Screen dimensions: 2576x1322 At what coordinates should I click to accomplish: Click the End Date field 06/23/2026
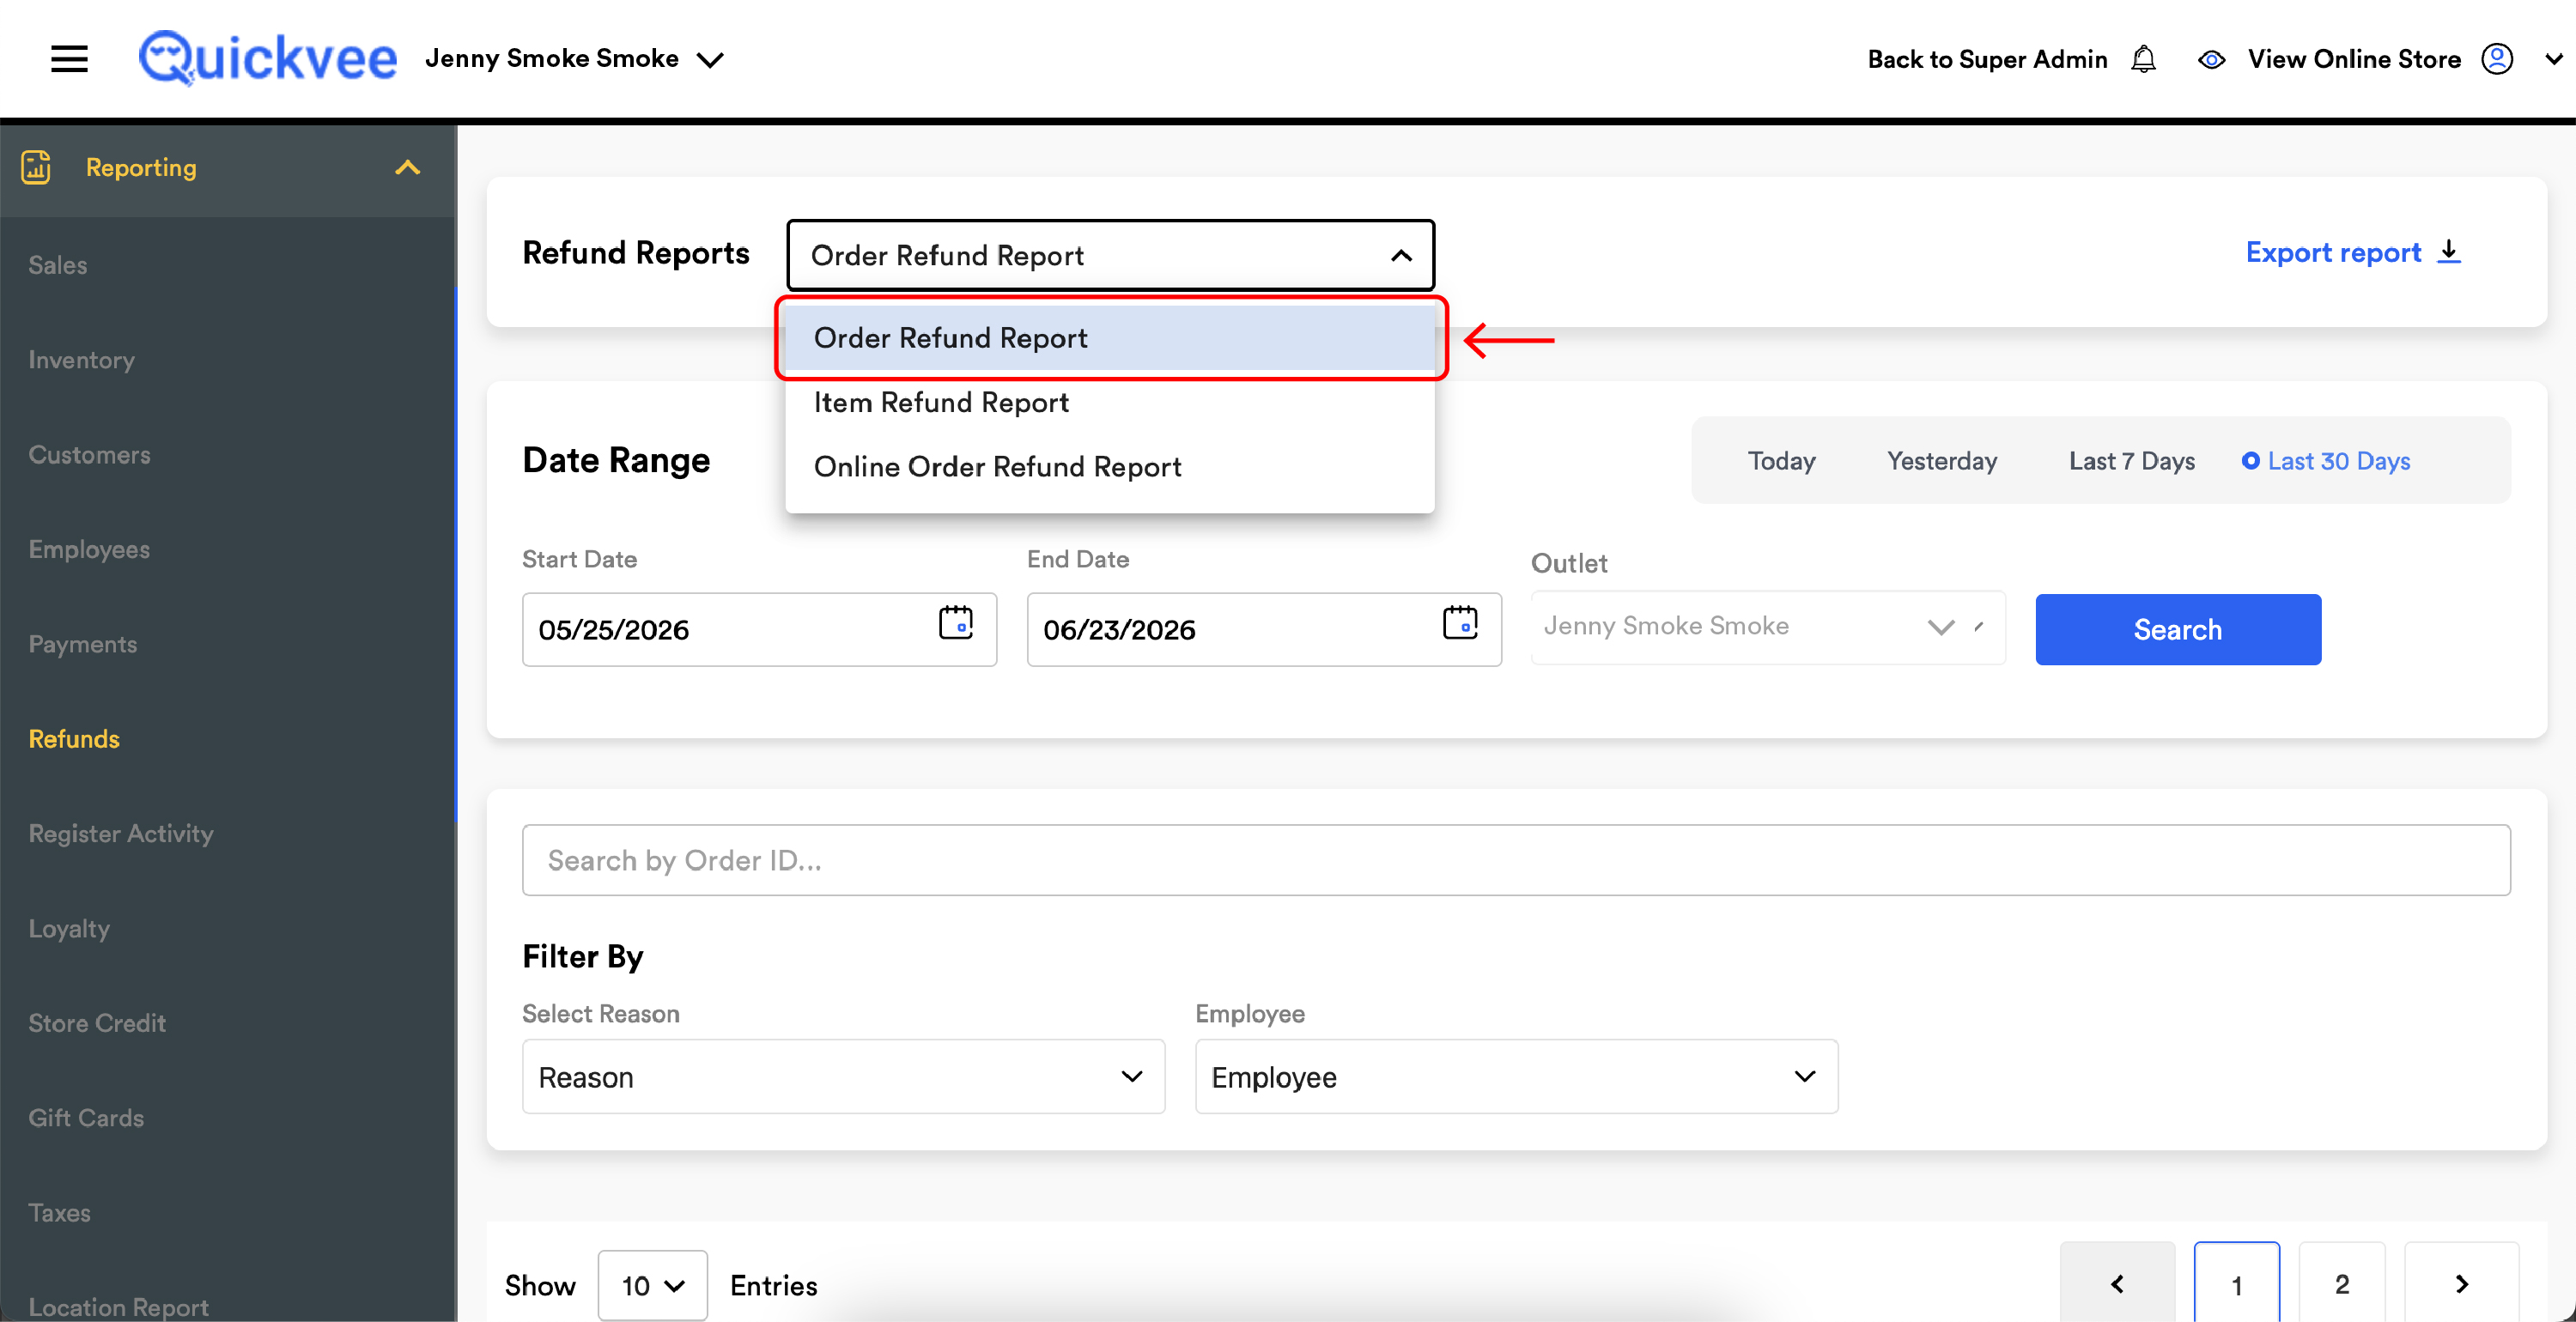pyautogui.click(x=1263, y=629)
